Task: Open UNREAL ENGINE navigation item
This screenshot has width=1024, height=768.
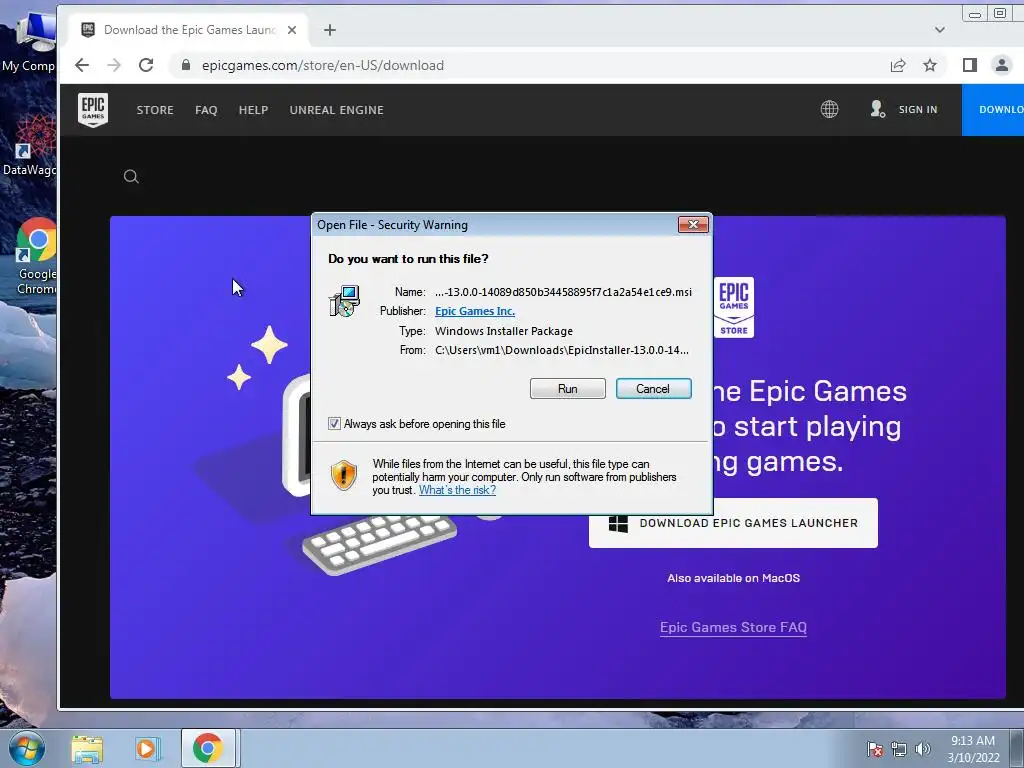Action: pos(336,110)
